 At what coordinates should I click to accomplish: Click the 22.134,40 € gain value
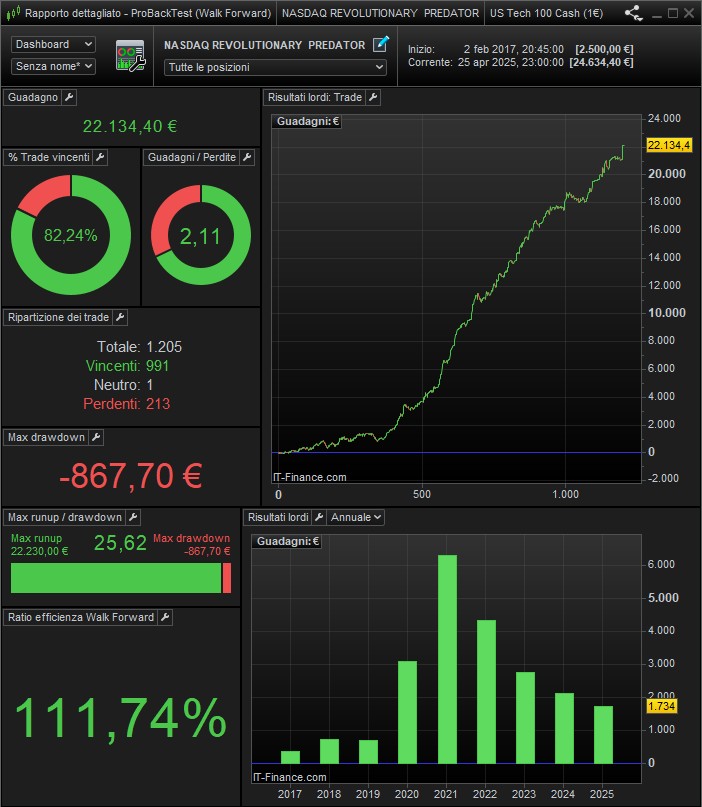130,126
